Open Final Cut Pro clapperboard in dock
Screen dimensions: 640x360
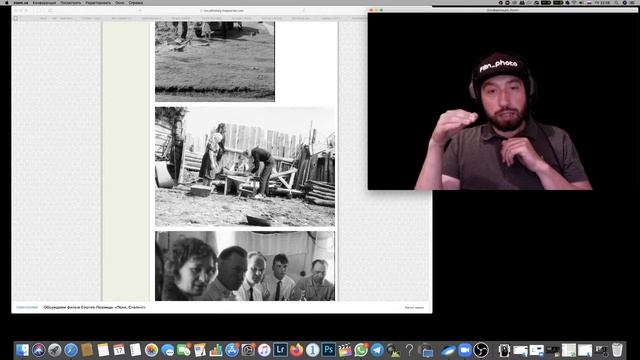coord(344,350)
